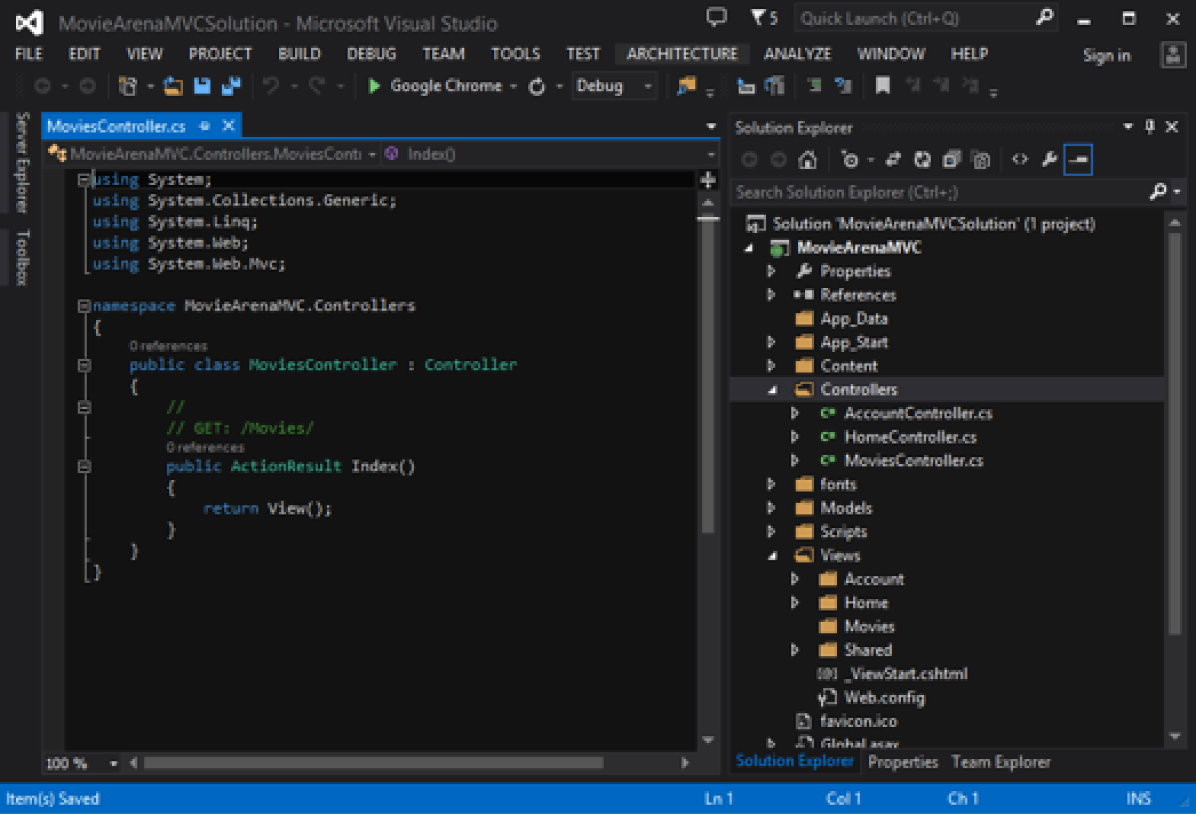Collapse the Index method outline region
Image resolution: width=1196 pixels, height=816 pixels.
click(x=84, y=466)
